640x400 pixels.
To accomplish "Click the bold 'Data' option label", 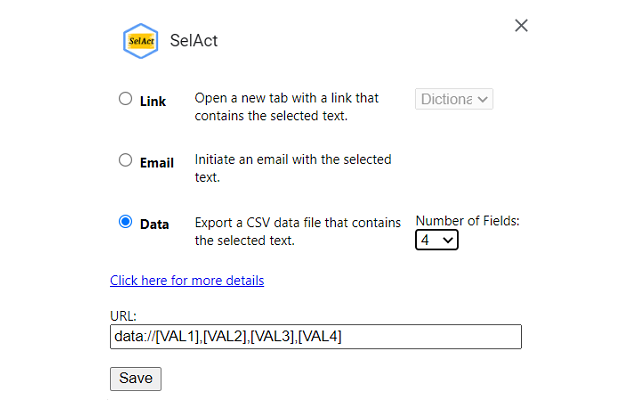I will [x=154, y=224].
